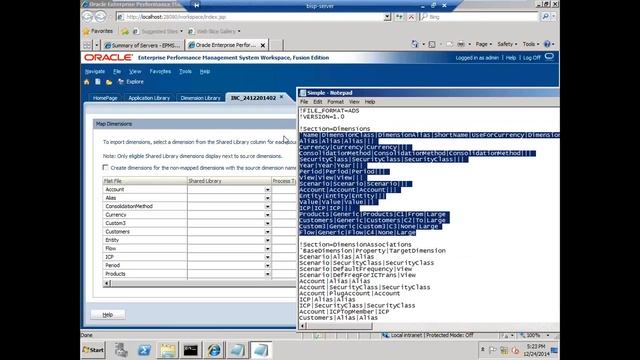This screenshot has width=640, height=360.
Task: Click the IE help question icon
Action: (x=547, y=44)
